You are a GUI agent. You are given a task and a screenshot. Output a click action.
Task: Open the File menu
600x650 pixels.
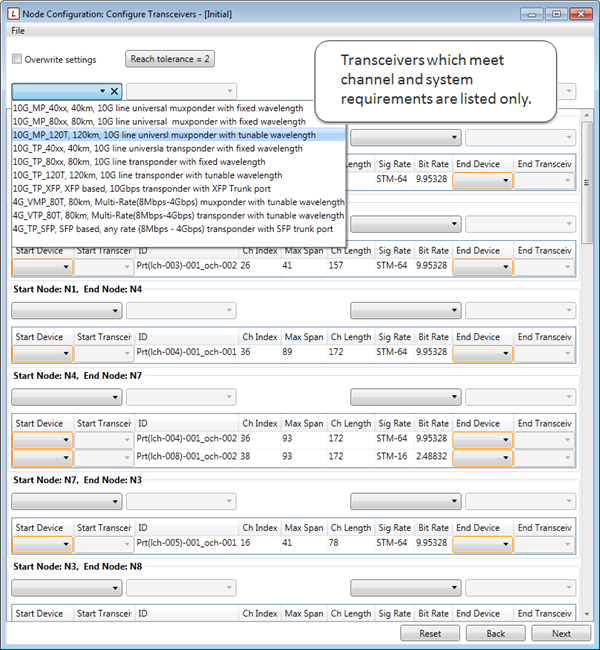coord(18,31)
